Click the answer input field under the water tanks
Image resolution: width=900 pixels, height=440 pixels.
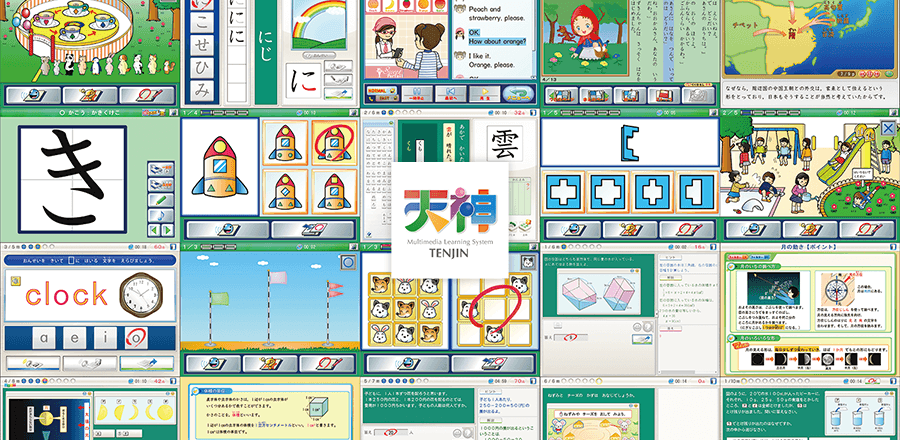coord(572,337)
